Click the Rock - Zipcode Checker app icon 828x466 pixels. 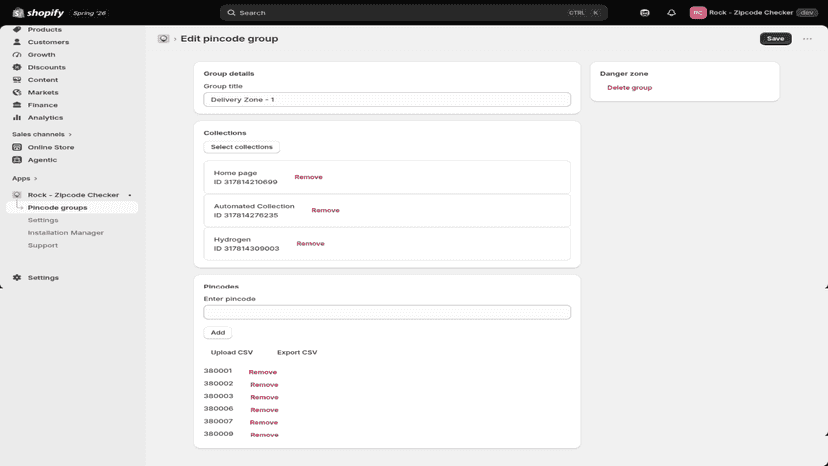tap(17, 195)
